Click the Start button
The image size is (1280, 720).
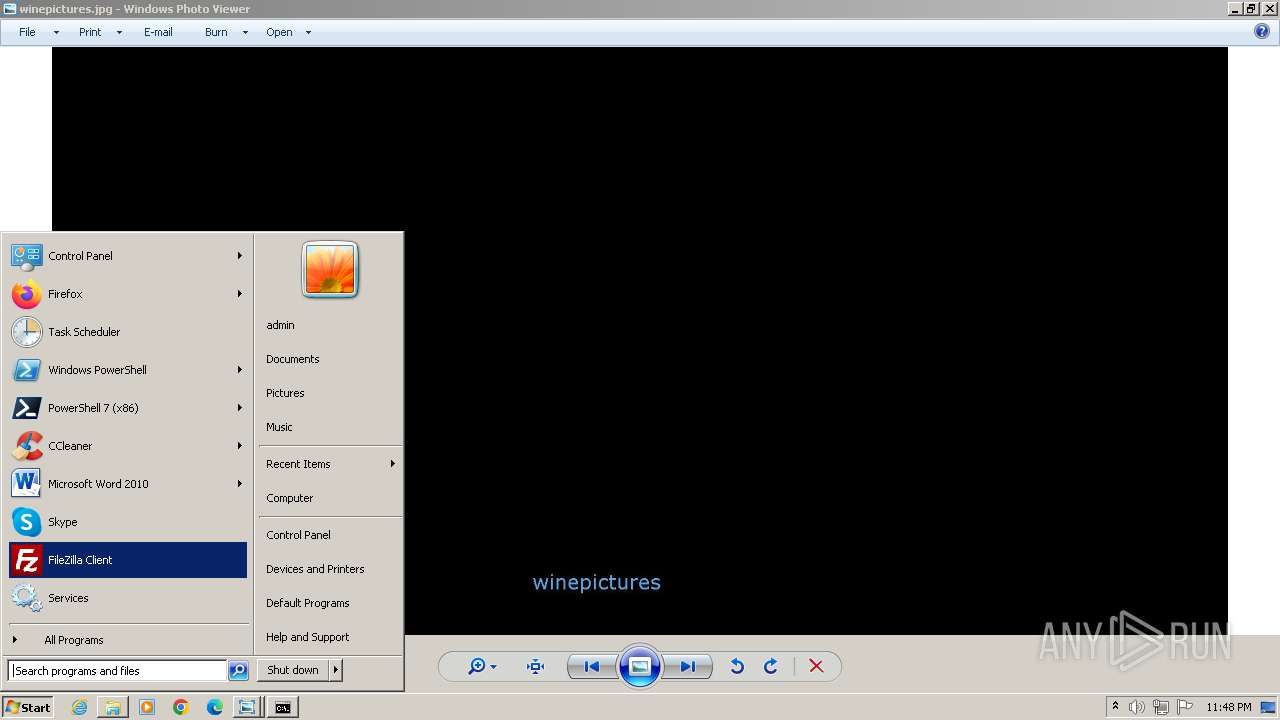tap(28, 707)
